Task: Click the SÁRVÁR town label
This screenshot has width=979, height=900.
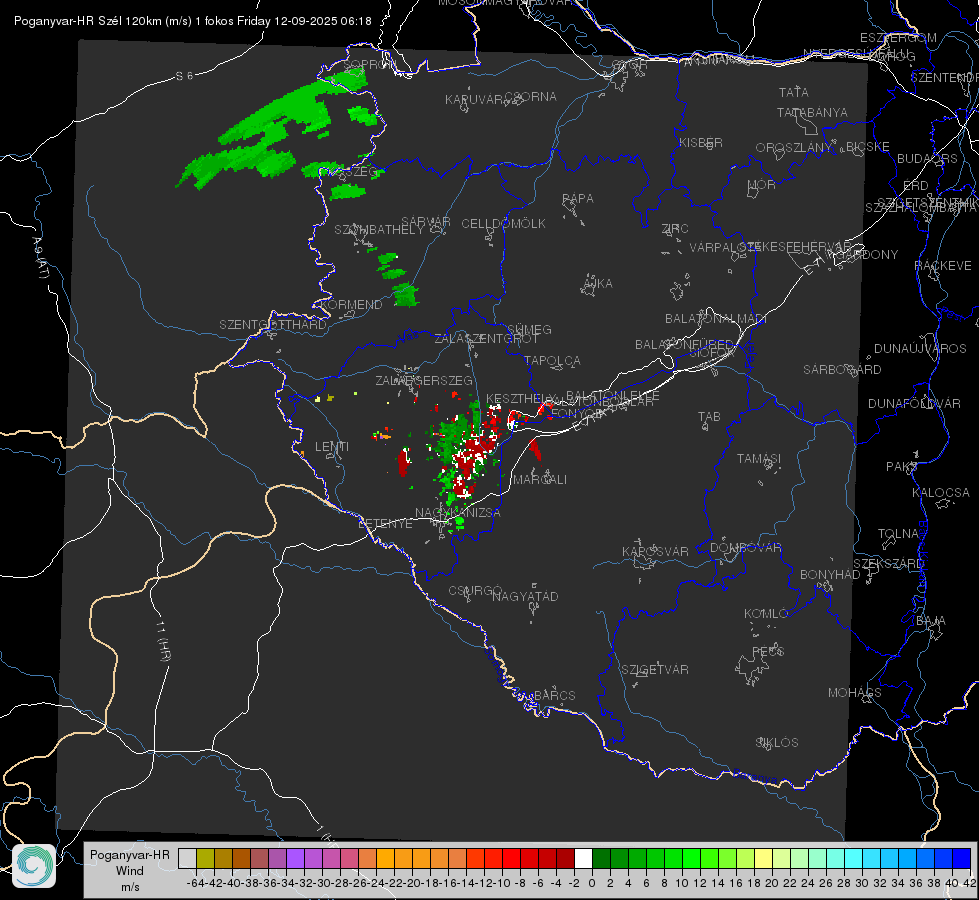Action: point(426,222)
